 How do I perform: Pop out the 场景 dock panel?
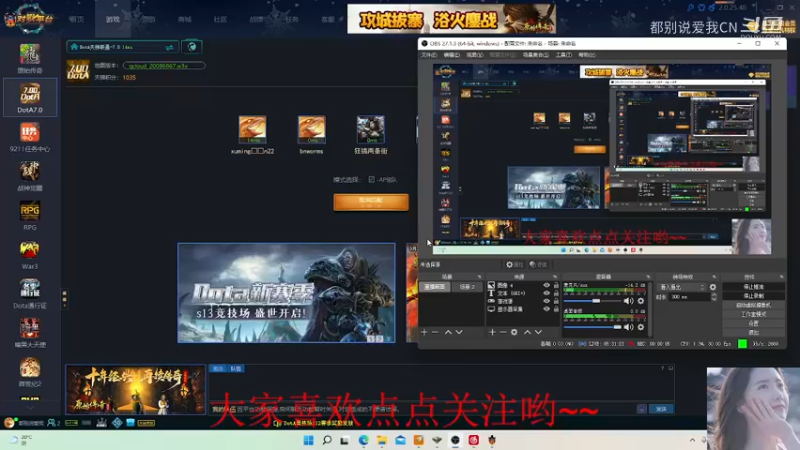click(x=479, y=277)
